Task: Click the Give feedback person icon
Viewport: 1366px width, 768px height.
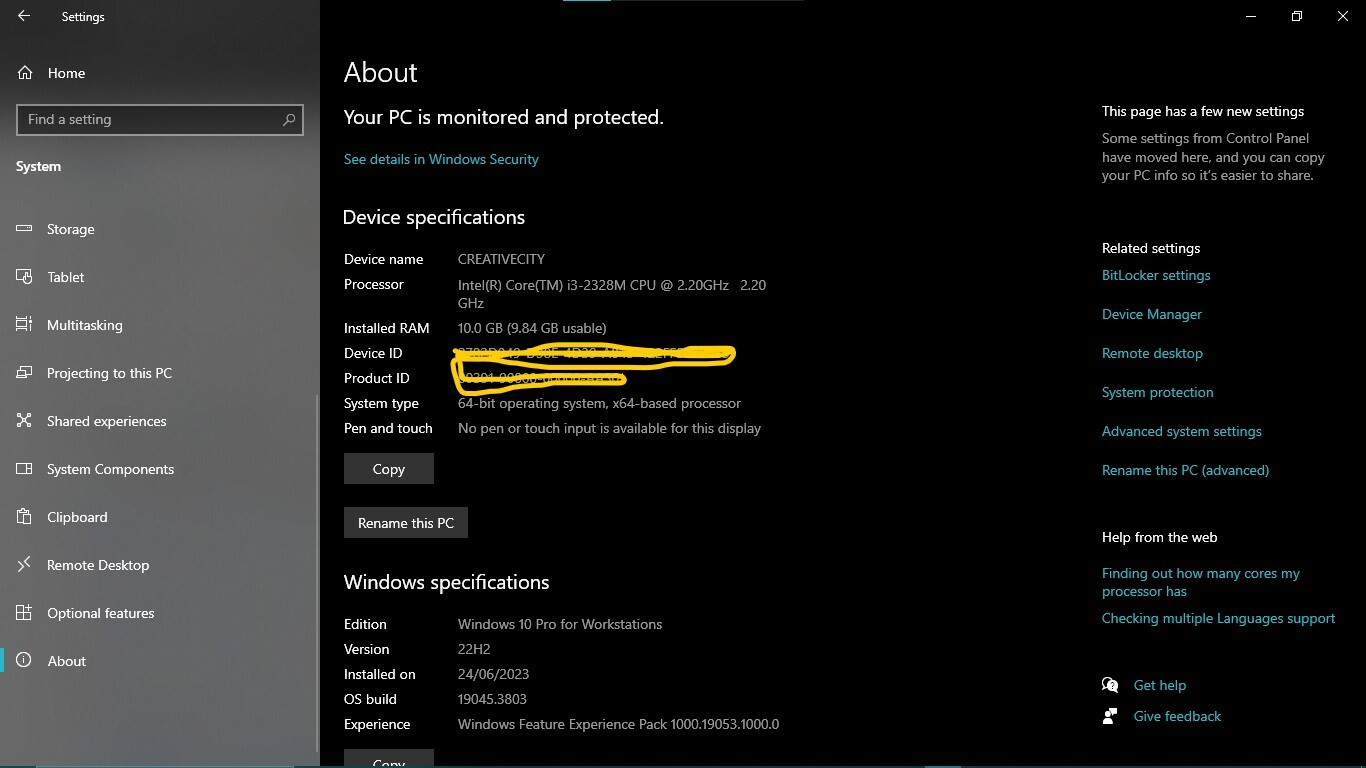Action: (1110, 716)
